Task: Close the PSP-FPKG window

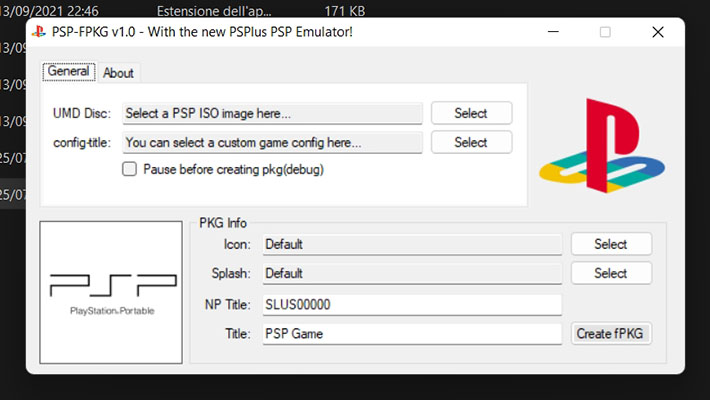Action: pyautogui.click(x=658, y=32)
